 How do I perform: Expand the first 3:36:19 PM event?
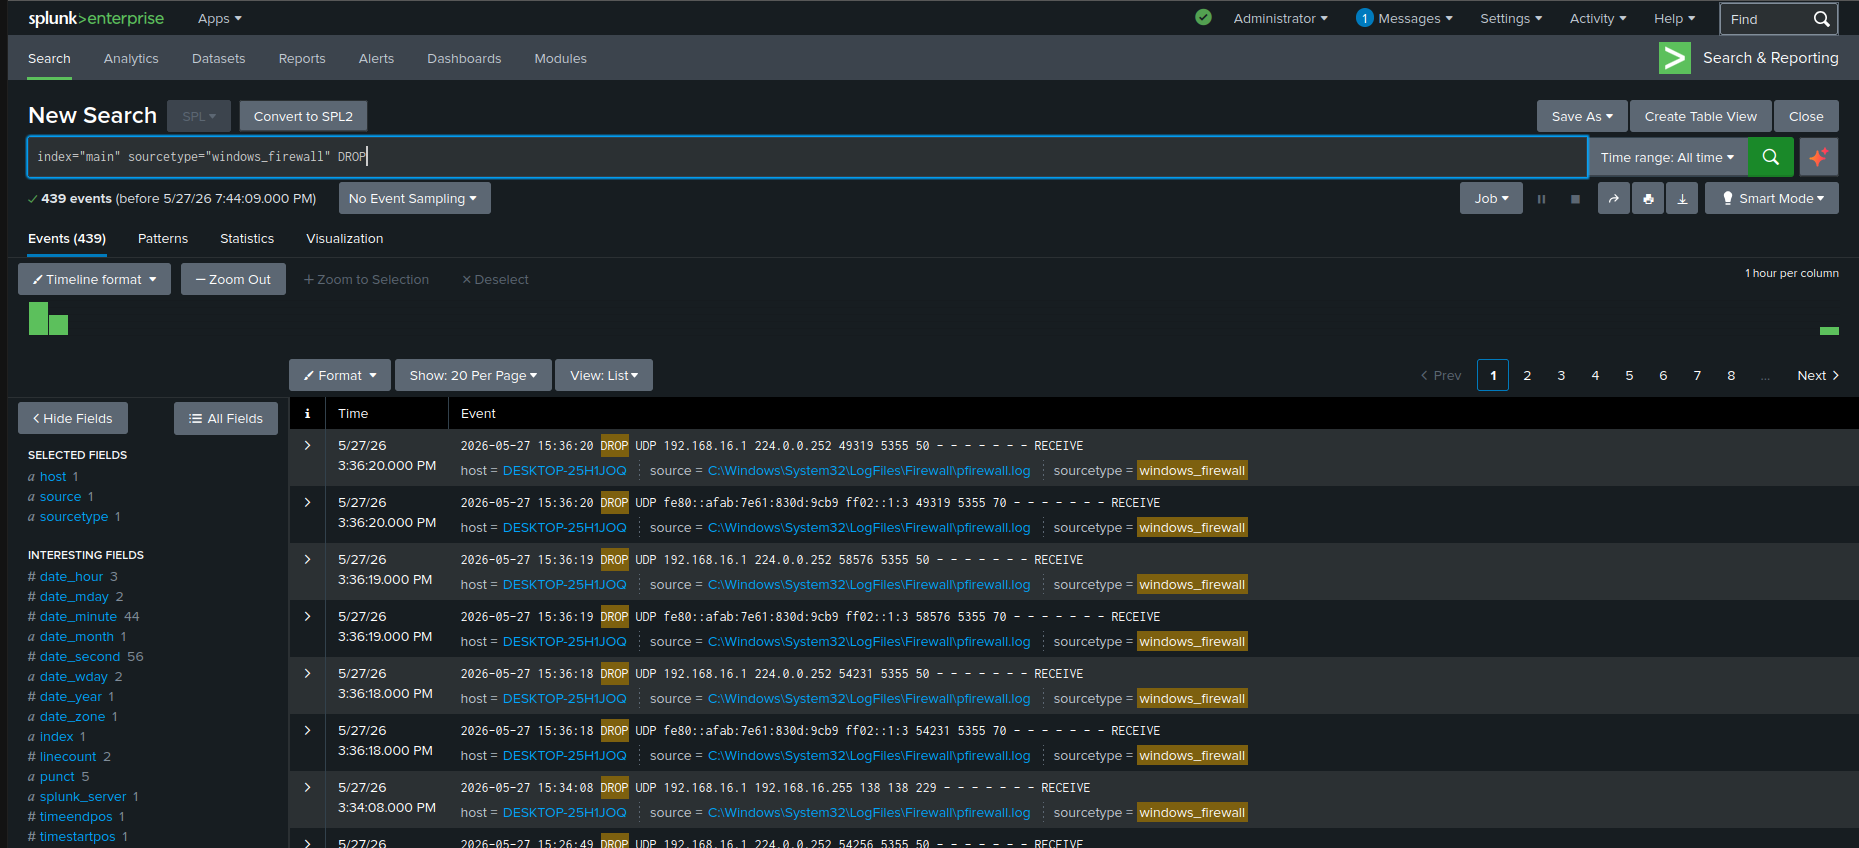click(307, 559)
